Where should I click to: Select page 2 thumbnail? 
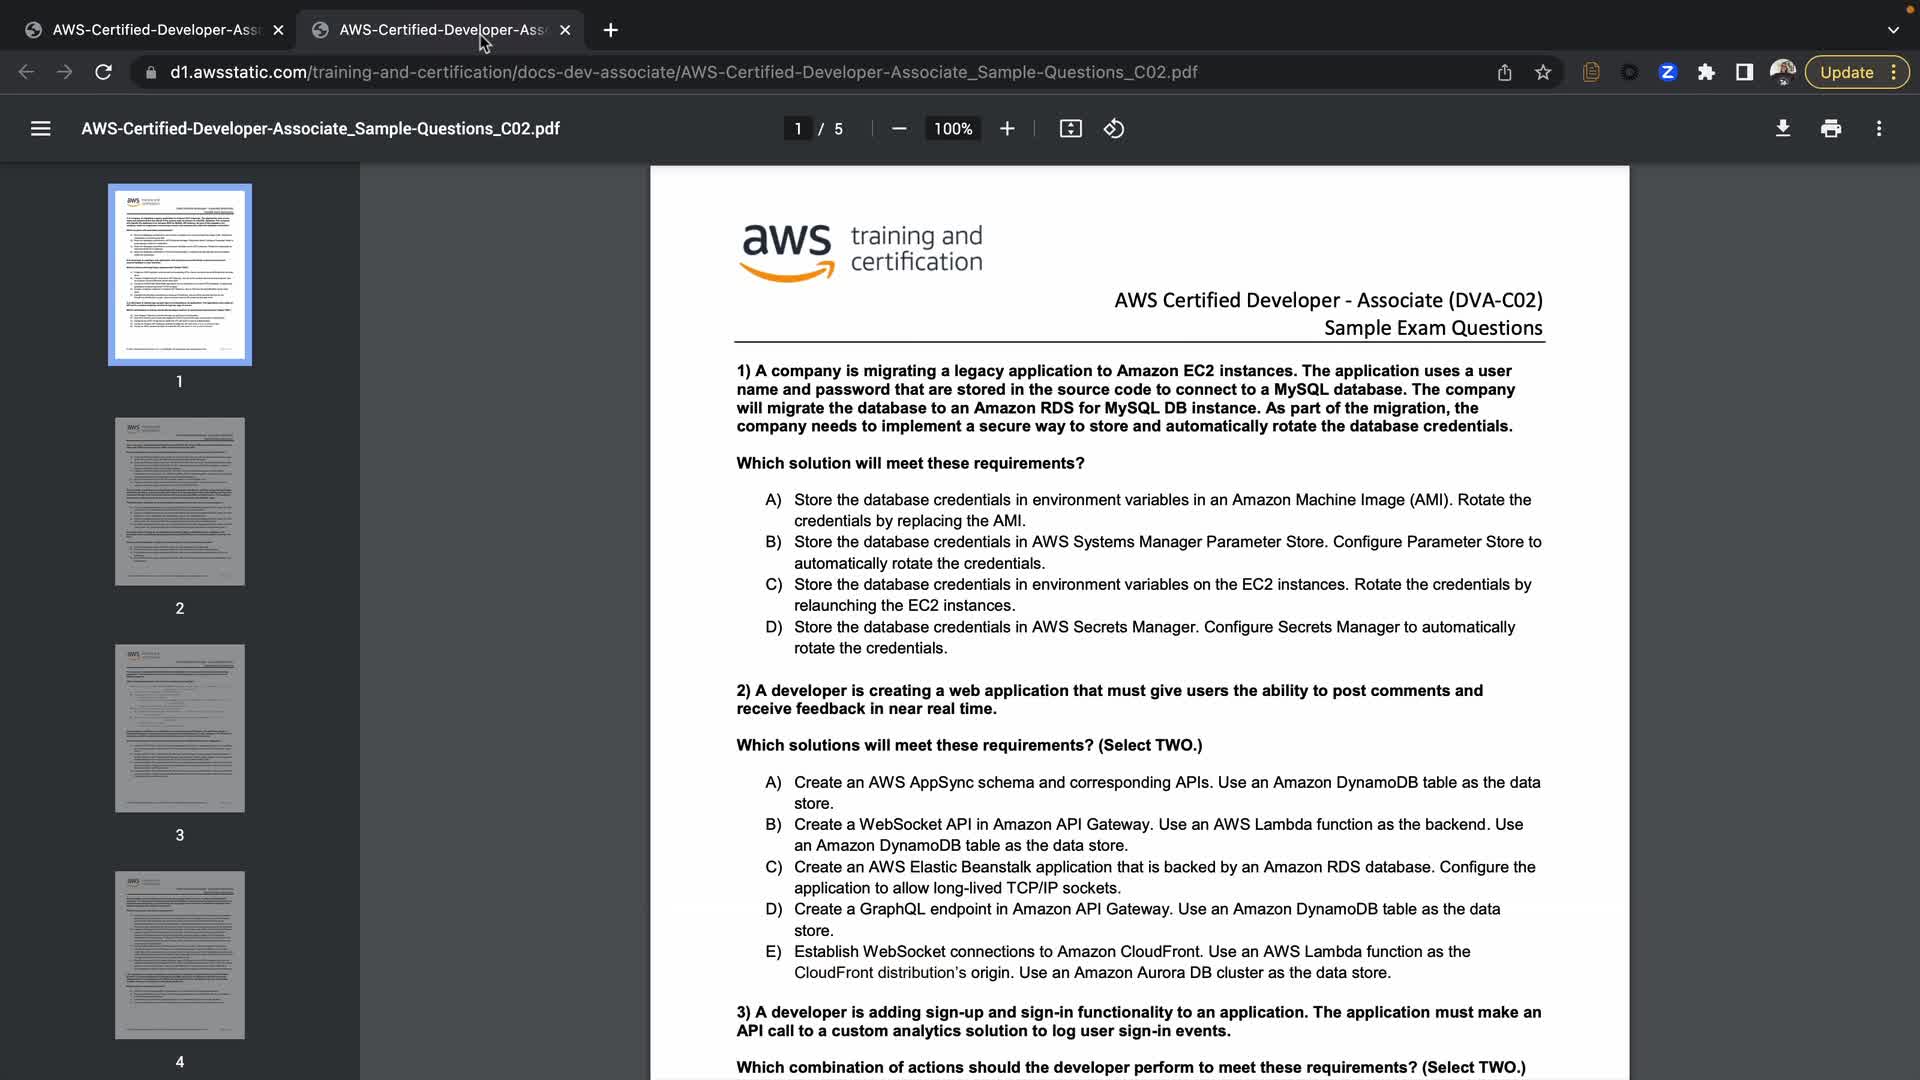(x=180, y=501)
